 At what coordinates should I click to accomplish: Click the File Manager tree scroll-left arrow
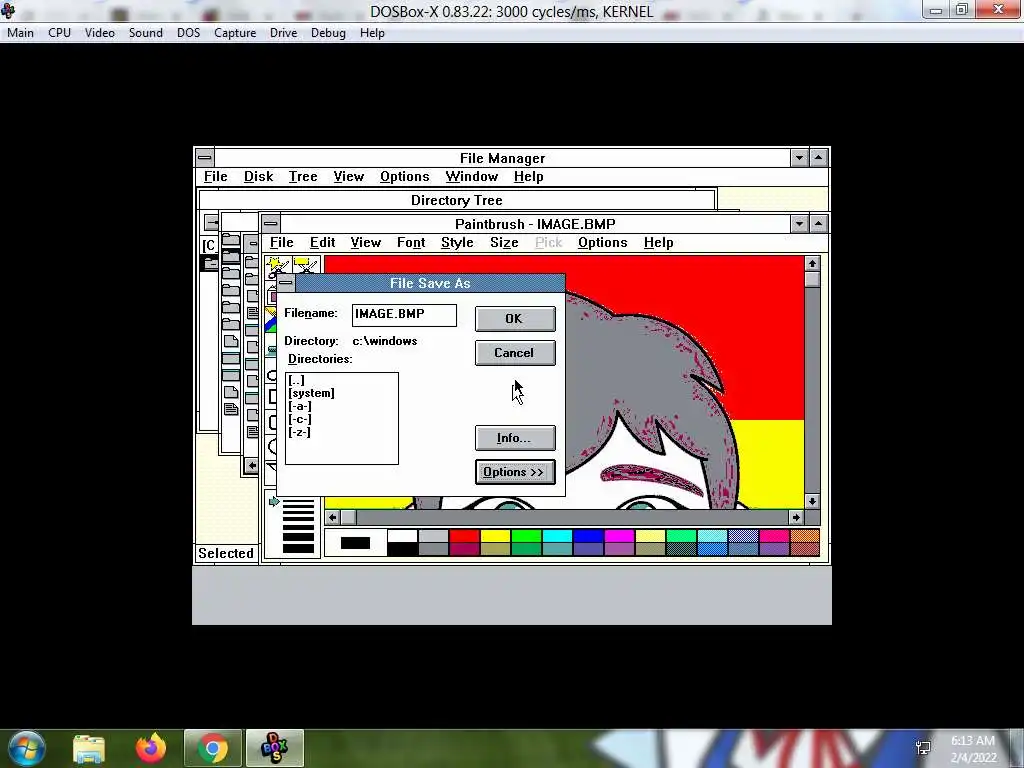(251, 466)
